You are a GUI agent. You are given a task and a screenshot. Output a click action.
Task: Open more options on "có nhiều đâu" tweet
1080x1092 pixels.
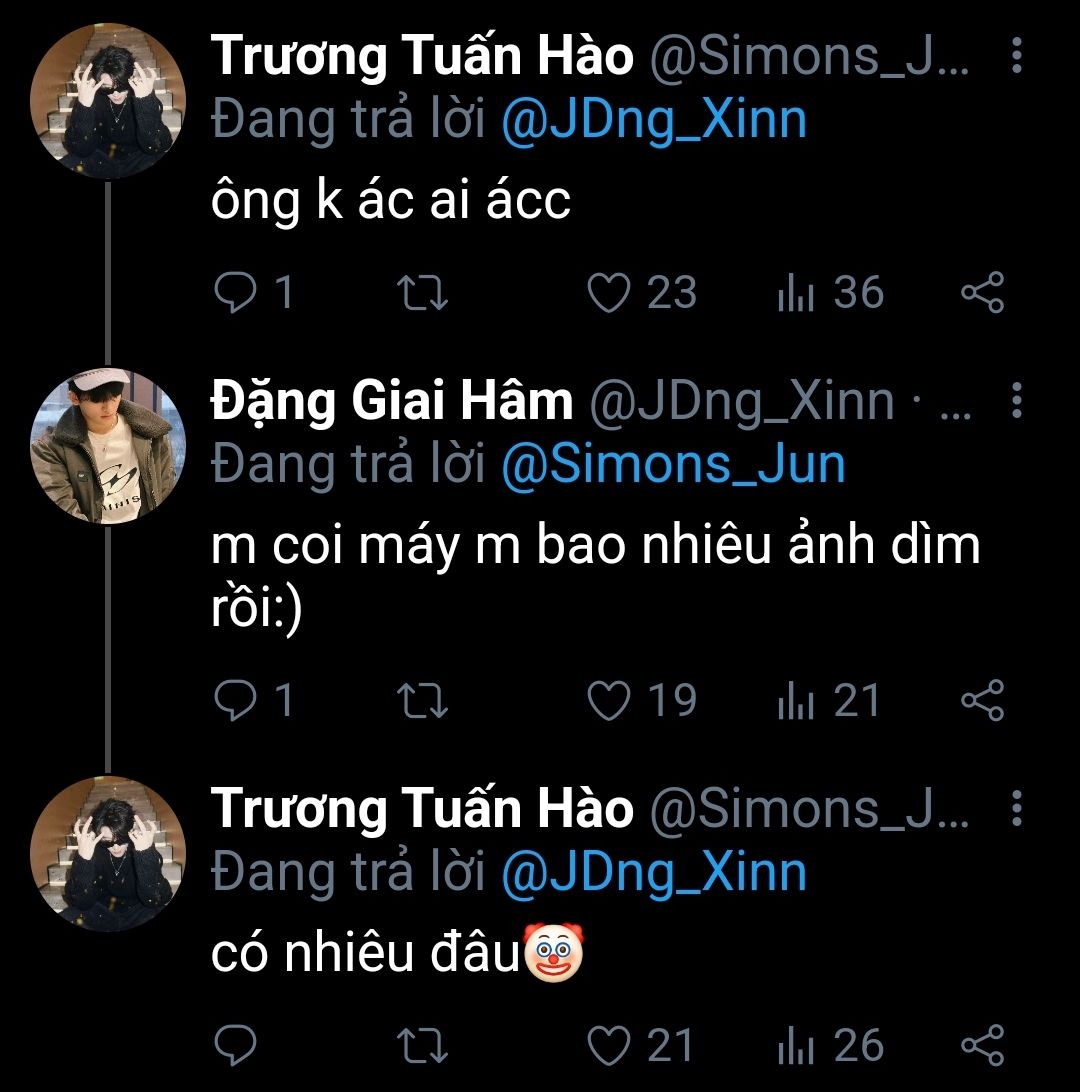(x=1016, y=808)
